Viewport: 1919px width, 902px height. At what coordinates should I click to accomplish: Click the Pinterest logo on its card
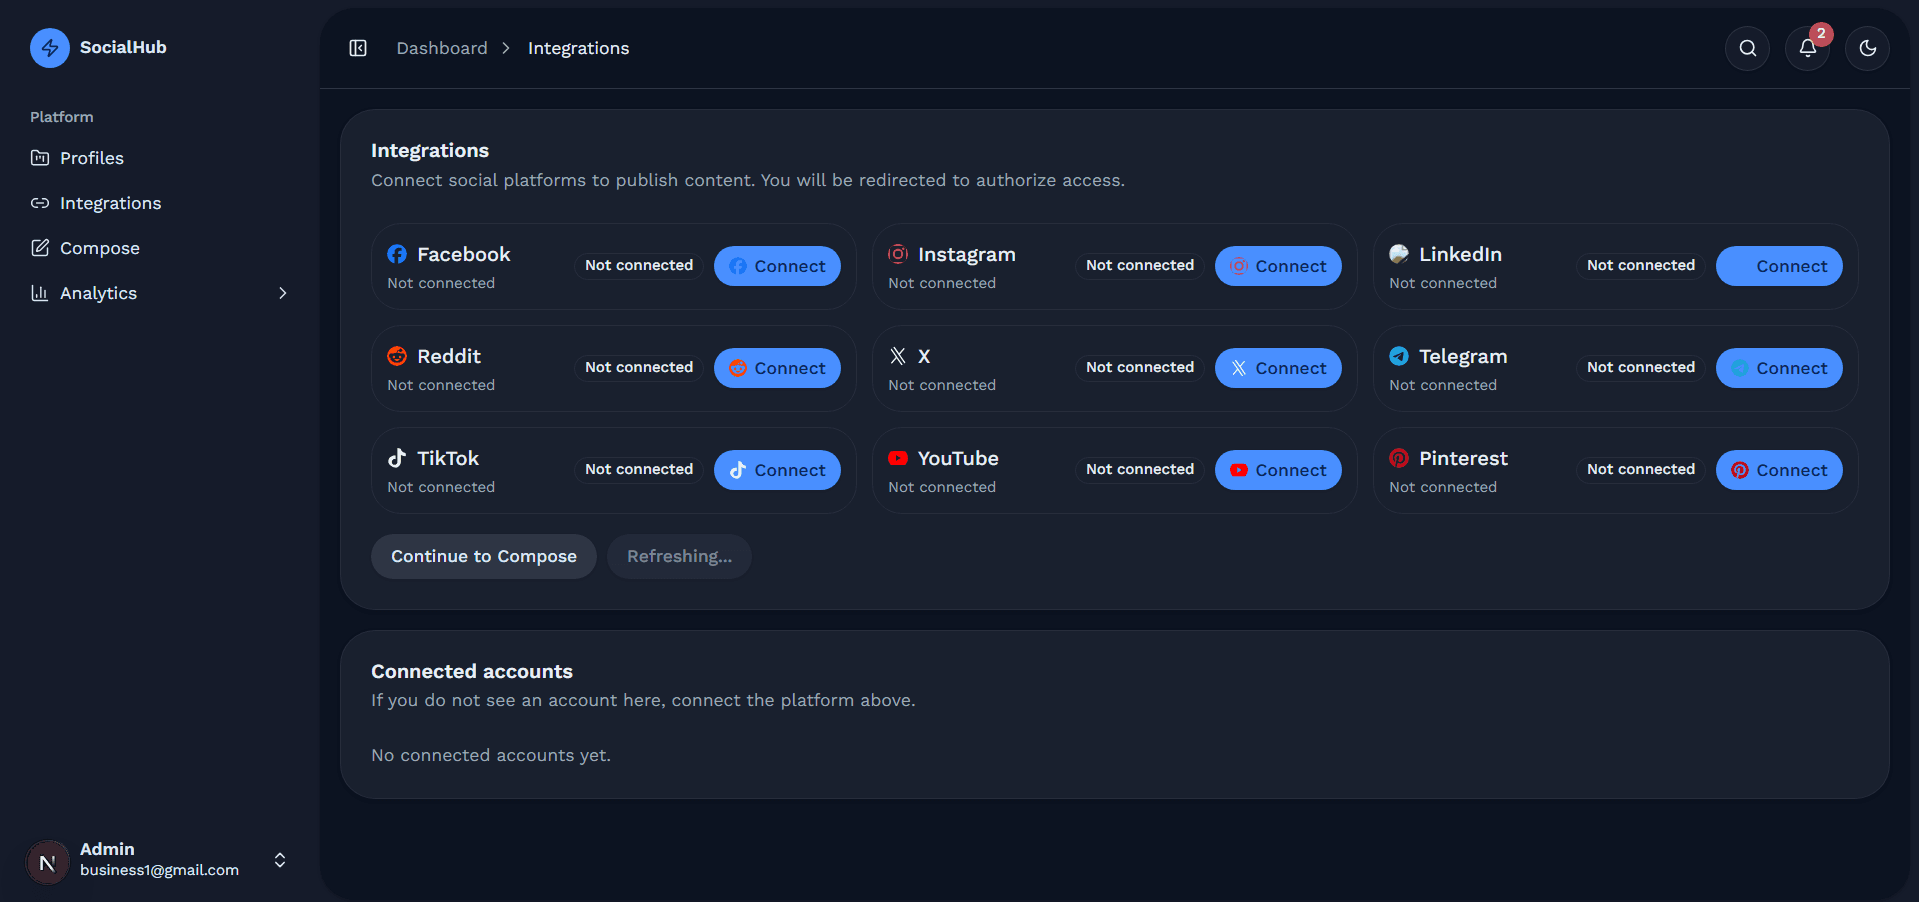click(x=1398, y=458)
